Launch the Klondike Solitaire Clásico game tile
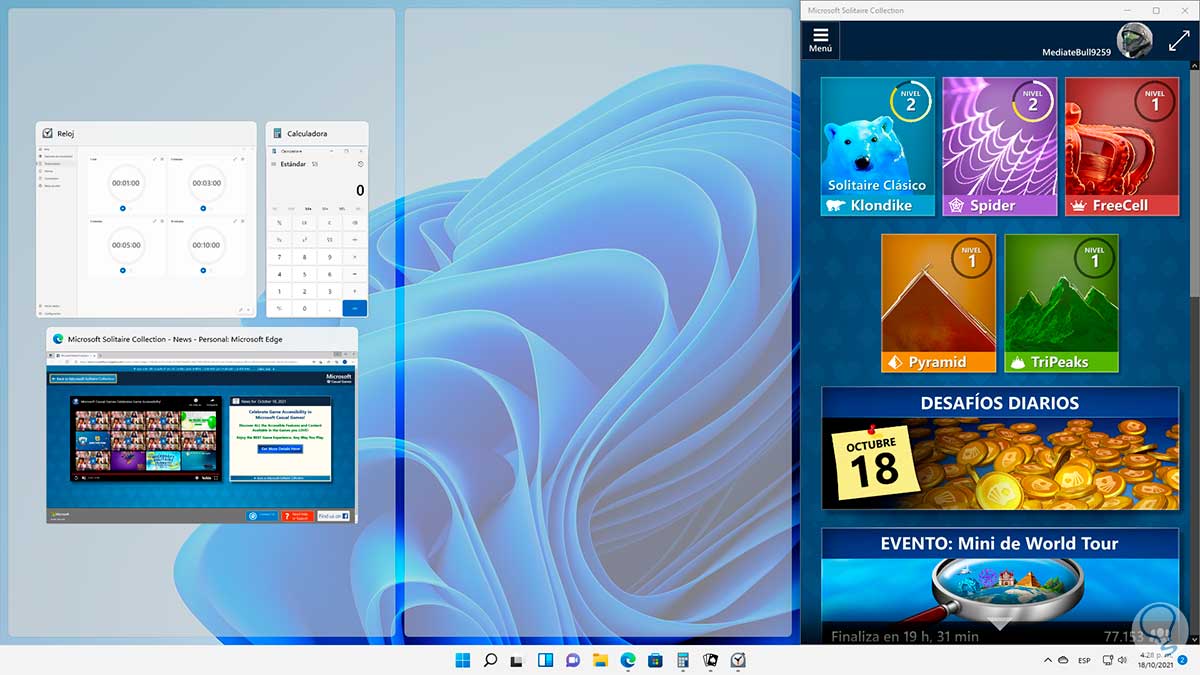The image size is (1200, 675). tap(878, 146)
